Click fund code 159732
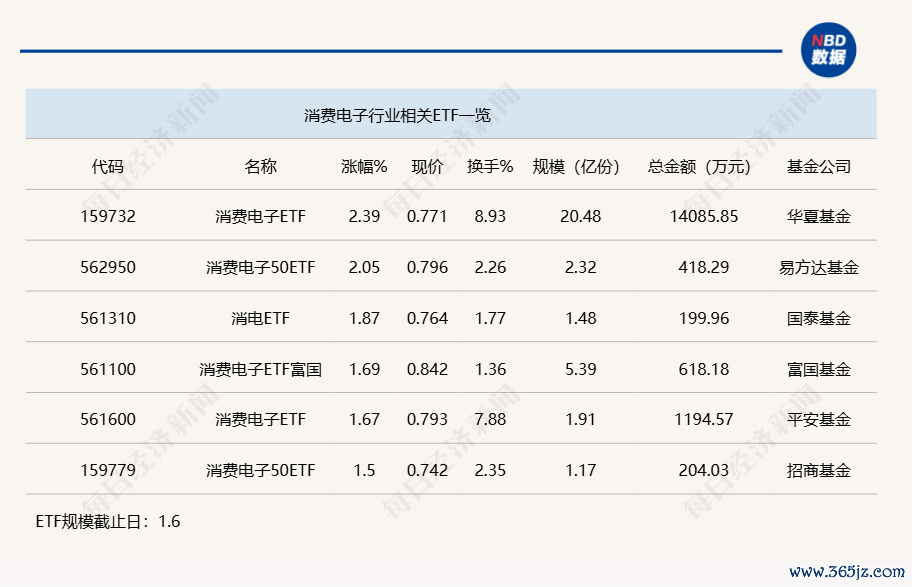 [x=108, y=216]
